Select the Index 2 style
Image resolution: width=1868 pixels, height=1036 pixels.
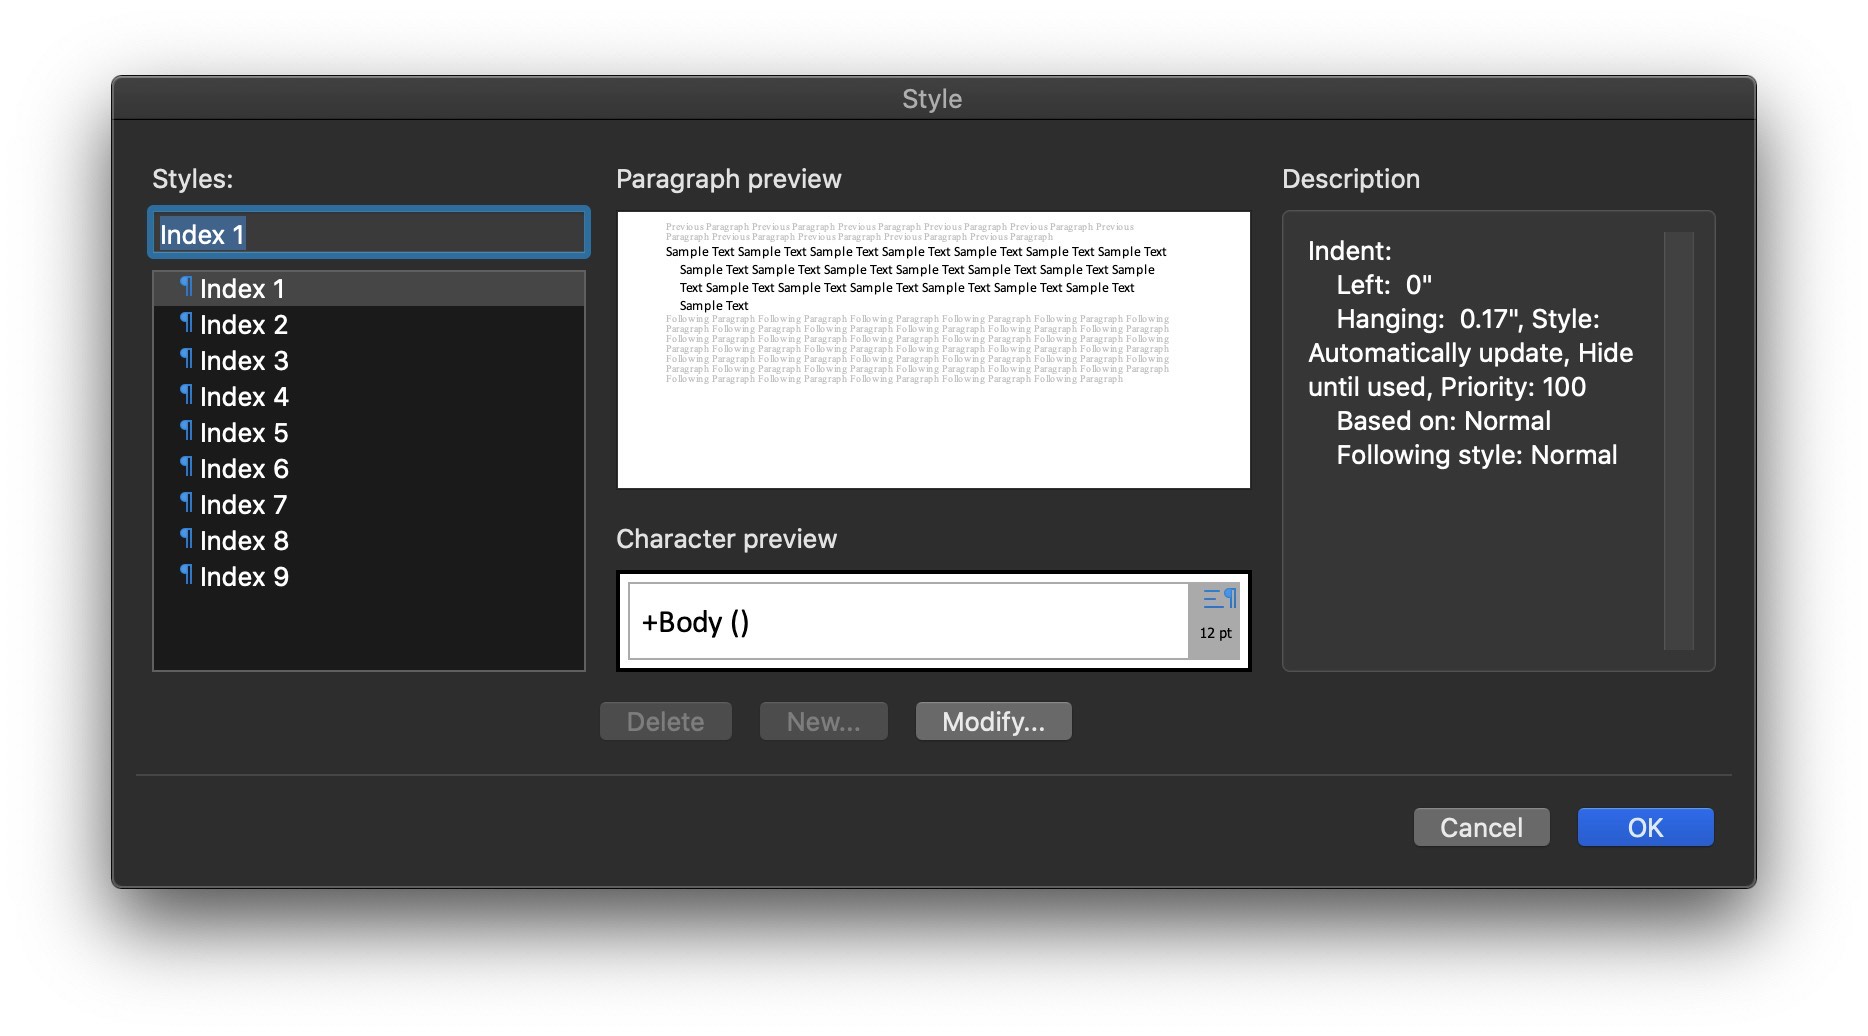tap(244, 324)
